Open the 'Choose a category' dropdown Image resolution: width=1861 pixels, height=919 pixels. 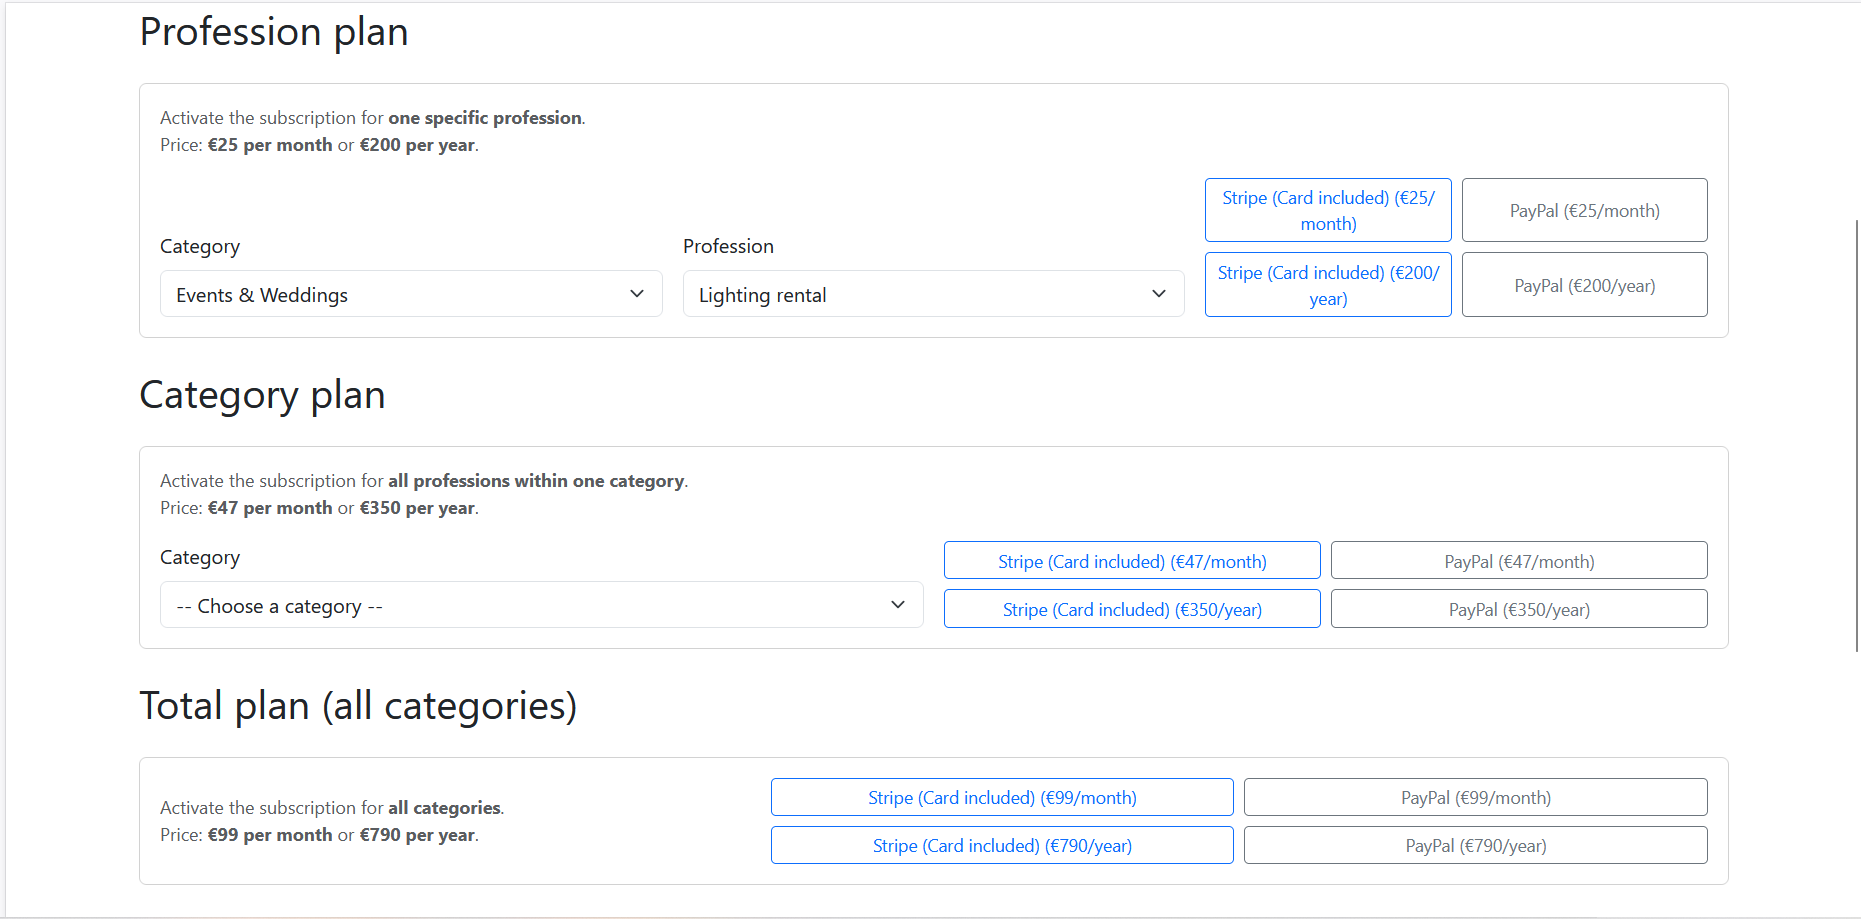point(540,605)
